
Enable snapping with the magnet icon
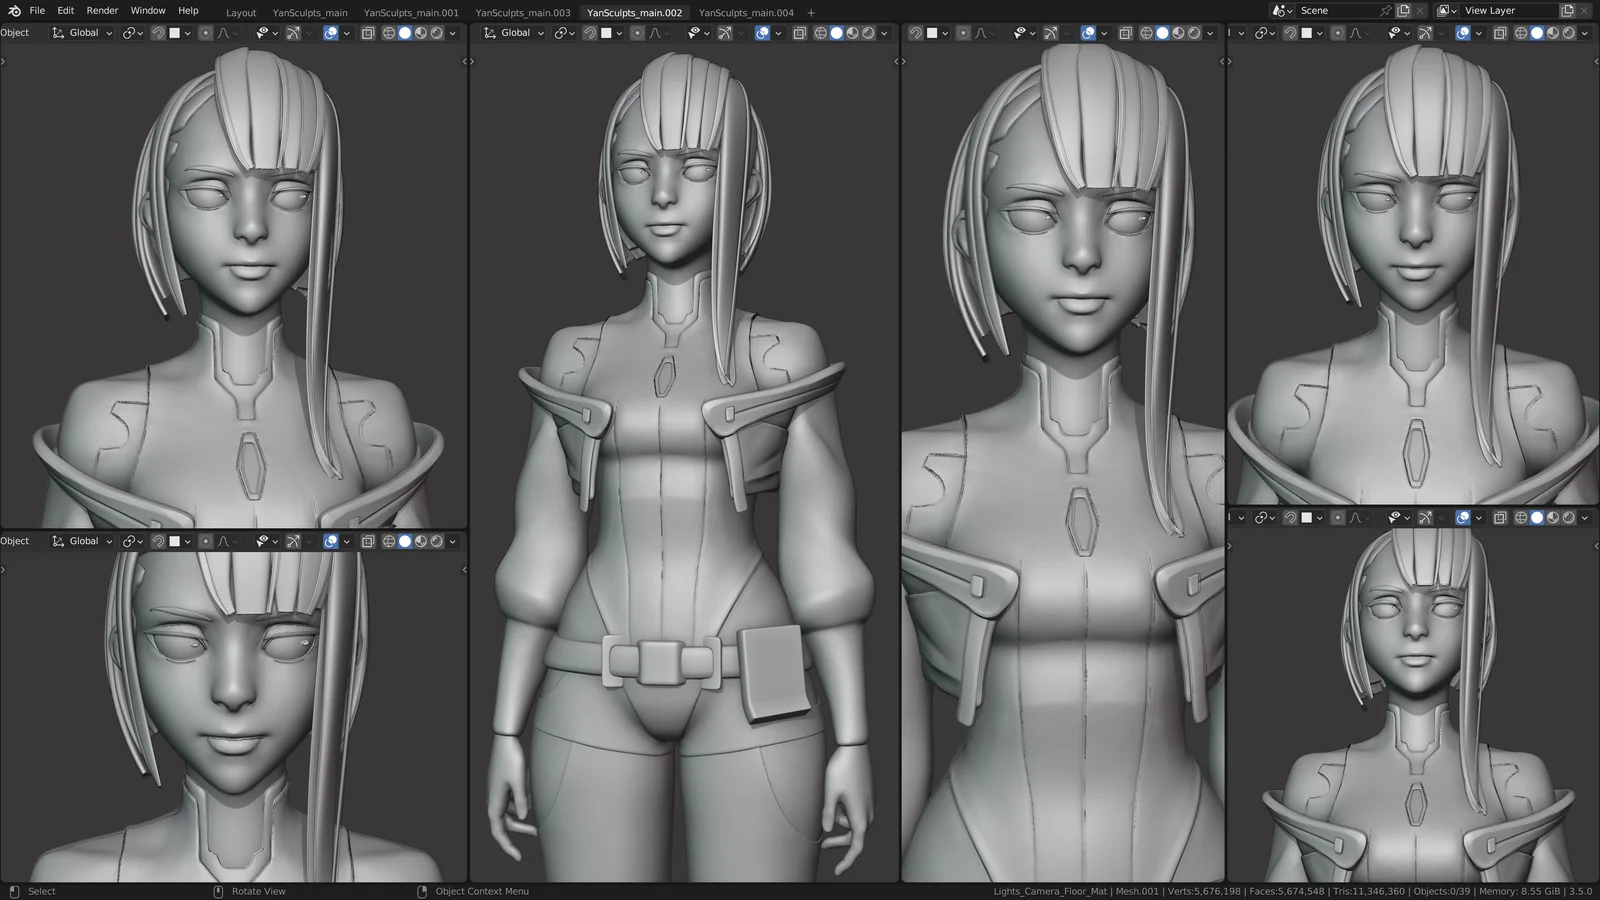coord(158,32)
